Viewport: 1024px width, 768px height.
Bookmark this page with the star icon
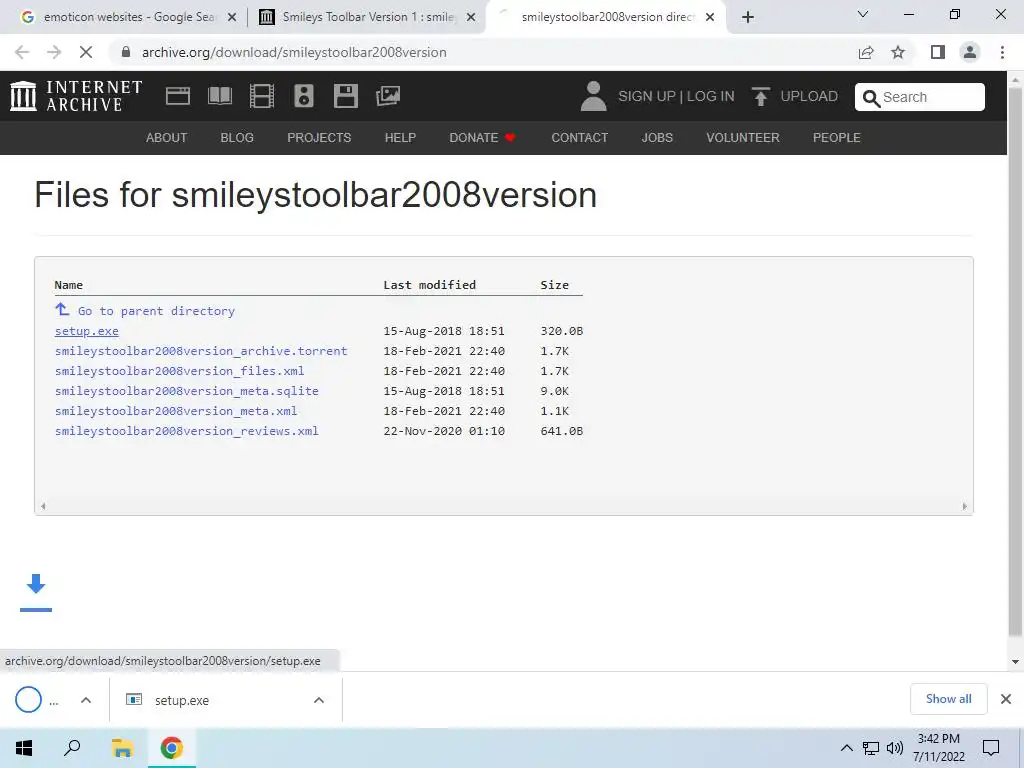pos(898,52)
